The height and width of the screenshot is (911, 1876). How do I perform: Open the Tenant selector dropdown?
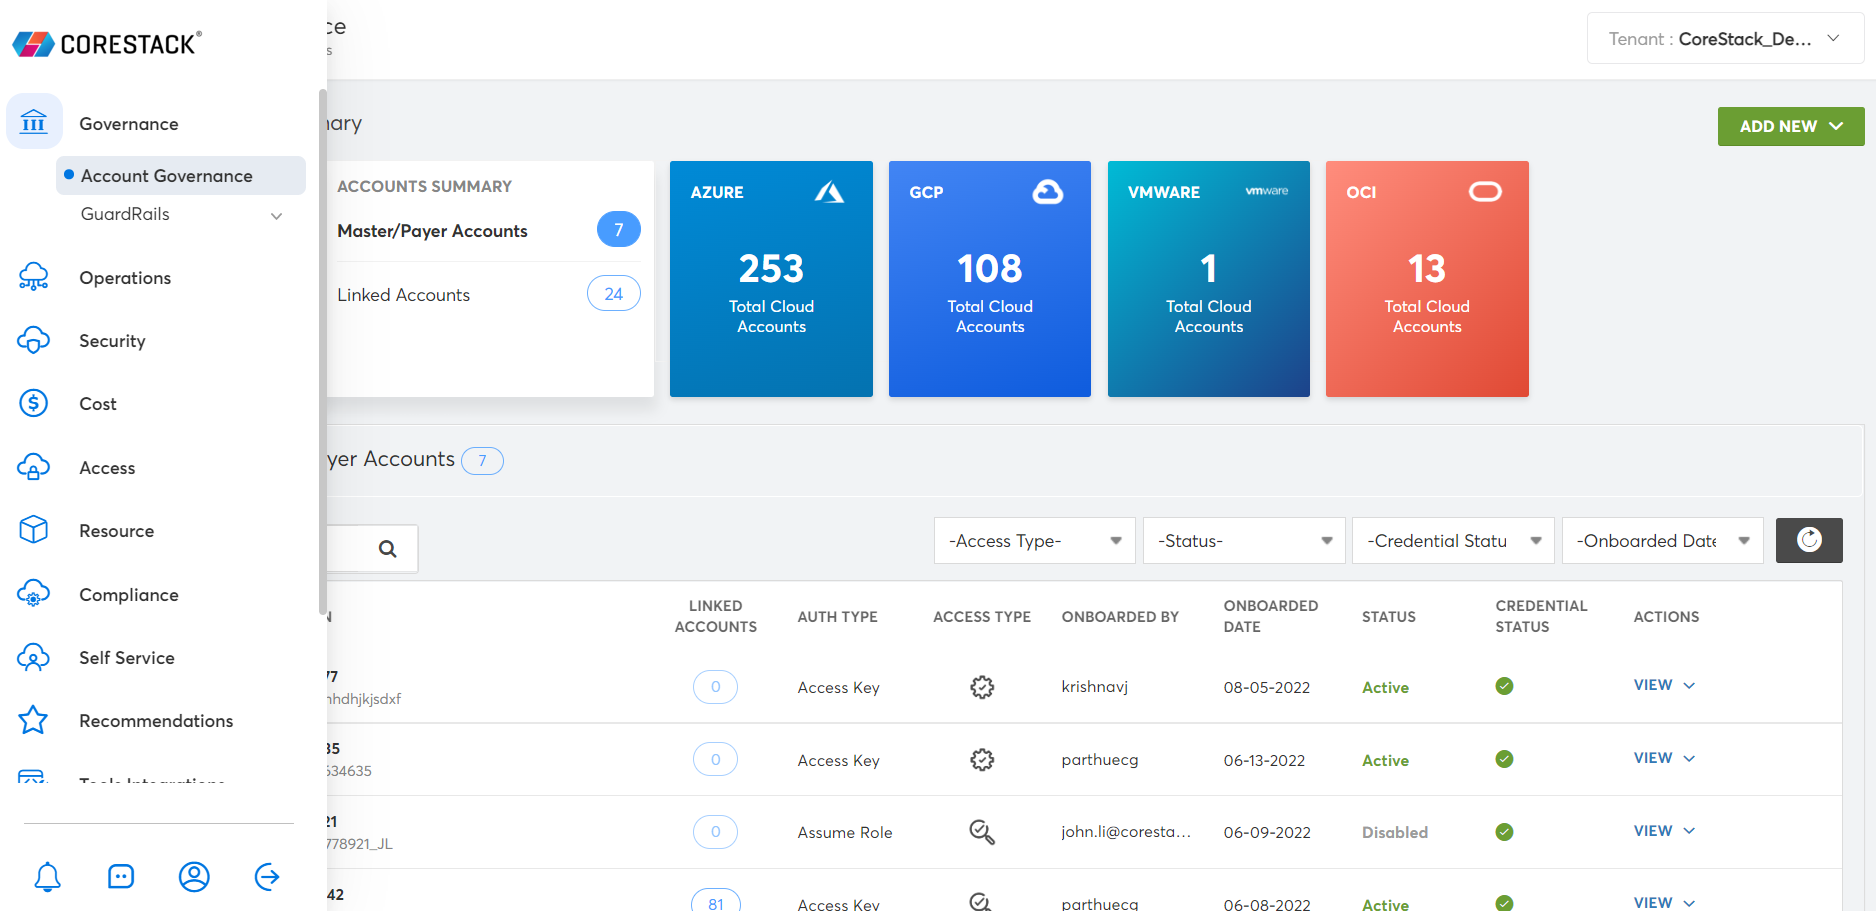pyautogui.click(x=1725, y=39)
